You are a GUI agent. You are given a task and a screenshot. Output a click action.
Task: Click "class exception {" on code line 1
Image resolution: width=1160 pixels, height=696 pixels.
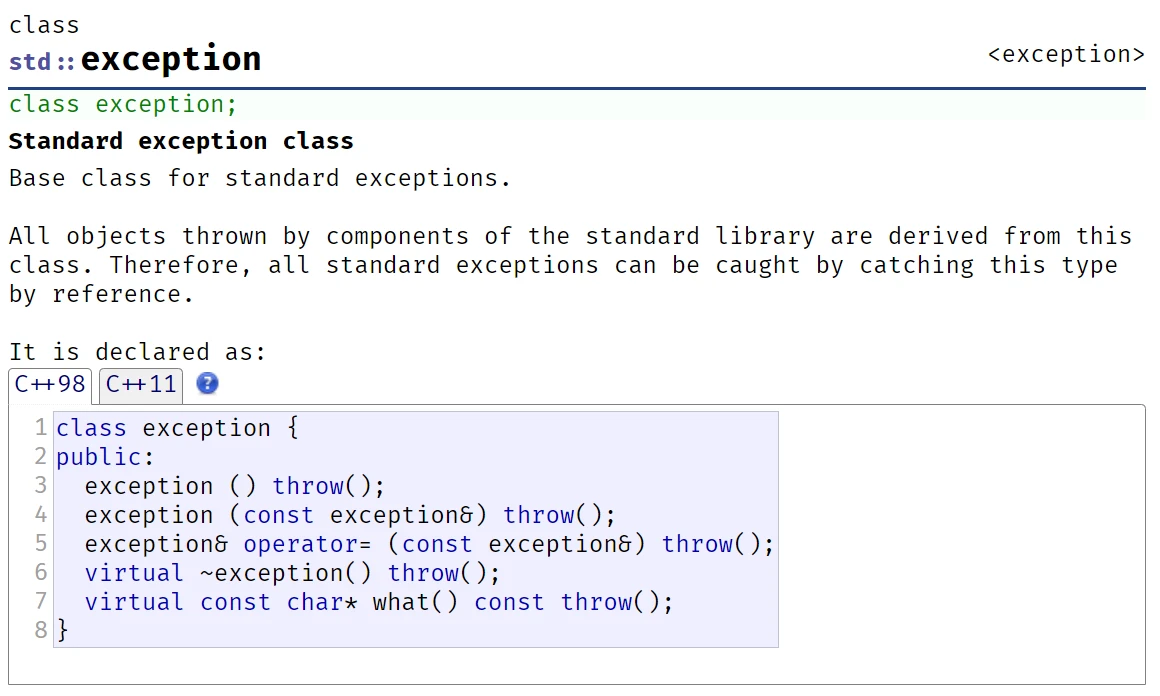coord(177,428)
